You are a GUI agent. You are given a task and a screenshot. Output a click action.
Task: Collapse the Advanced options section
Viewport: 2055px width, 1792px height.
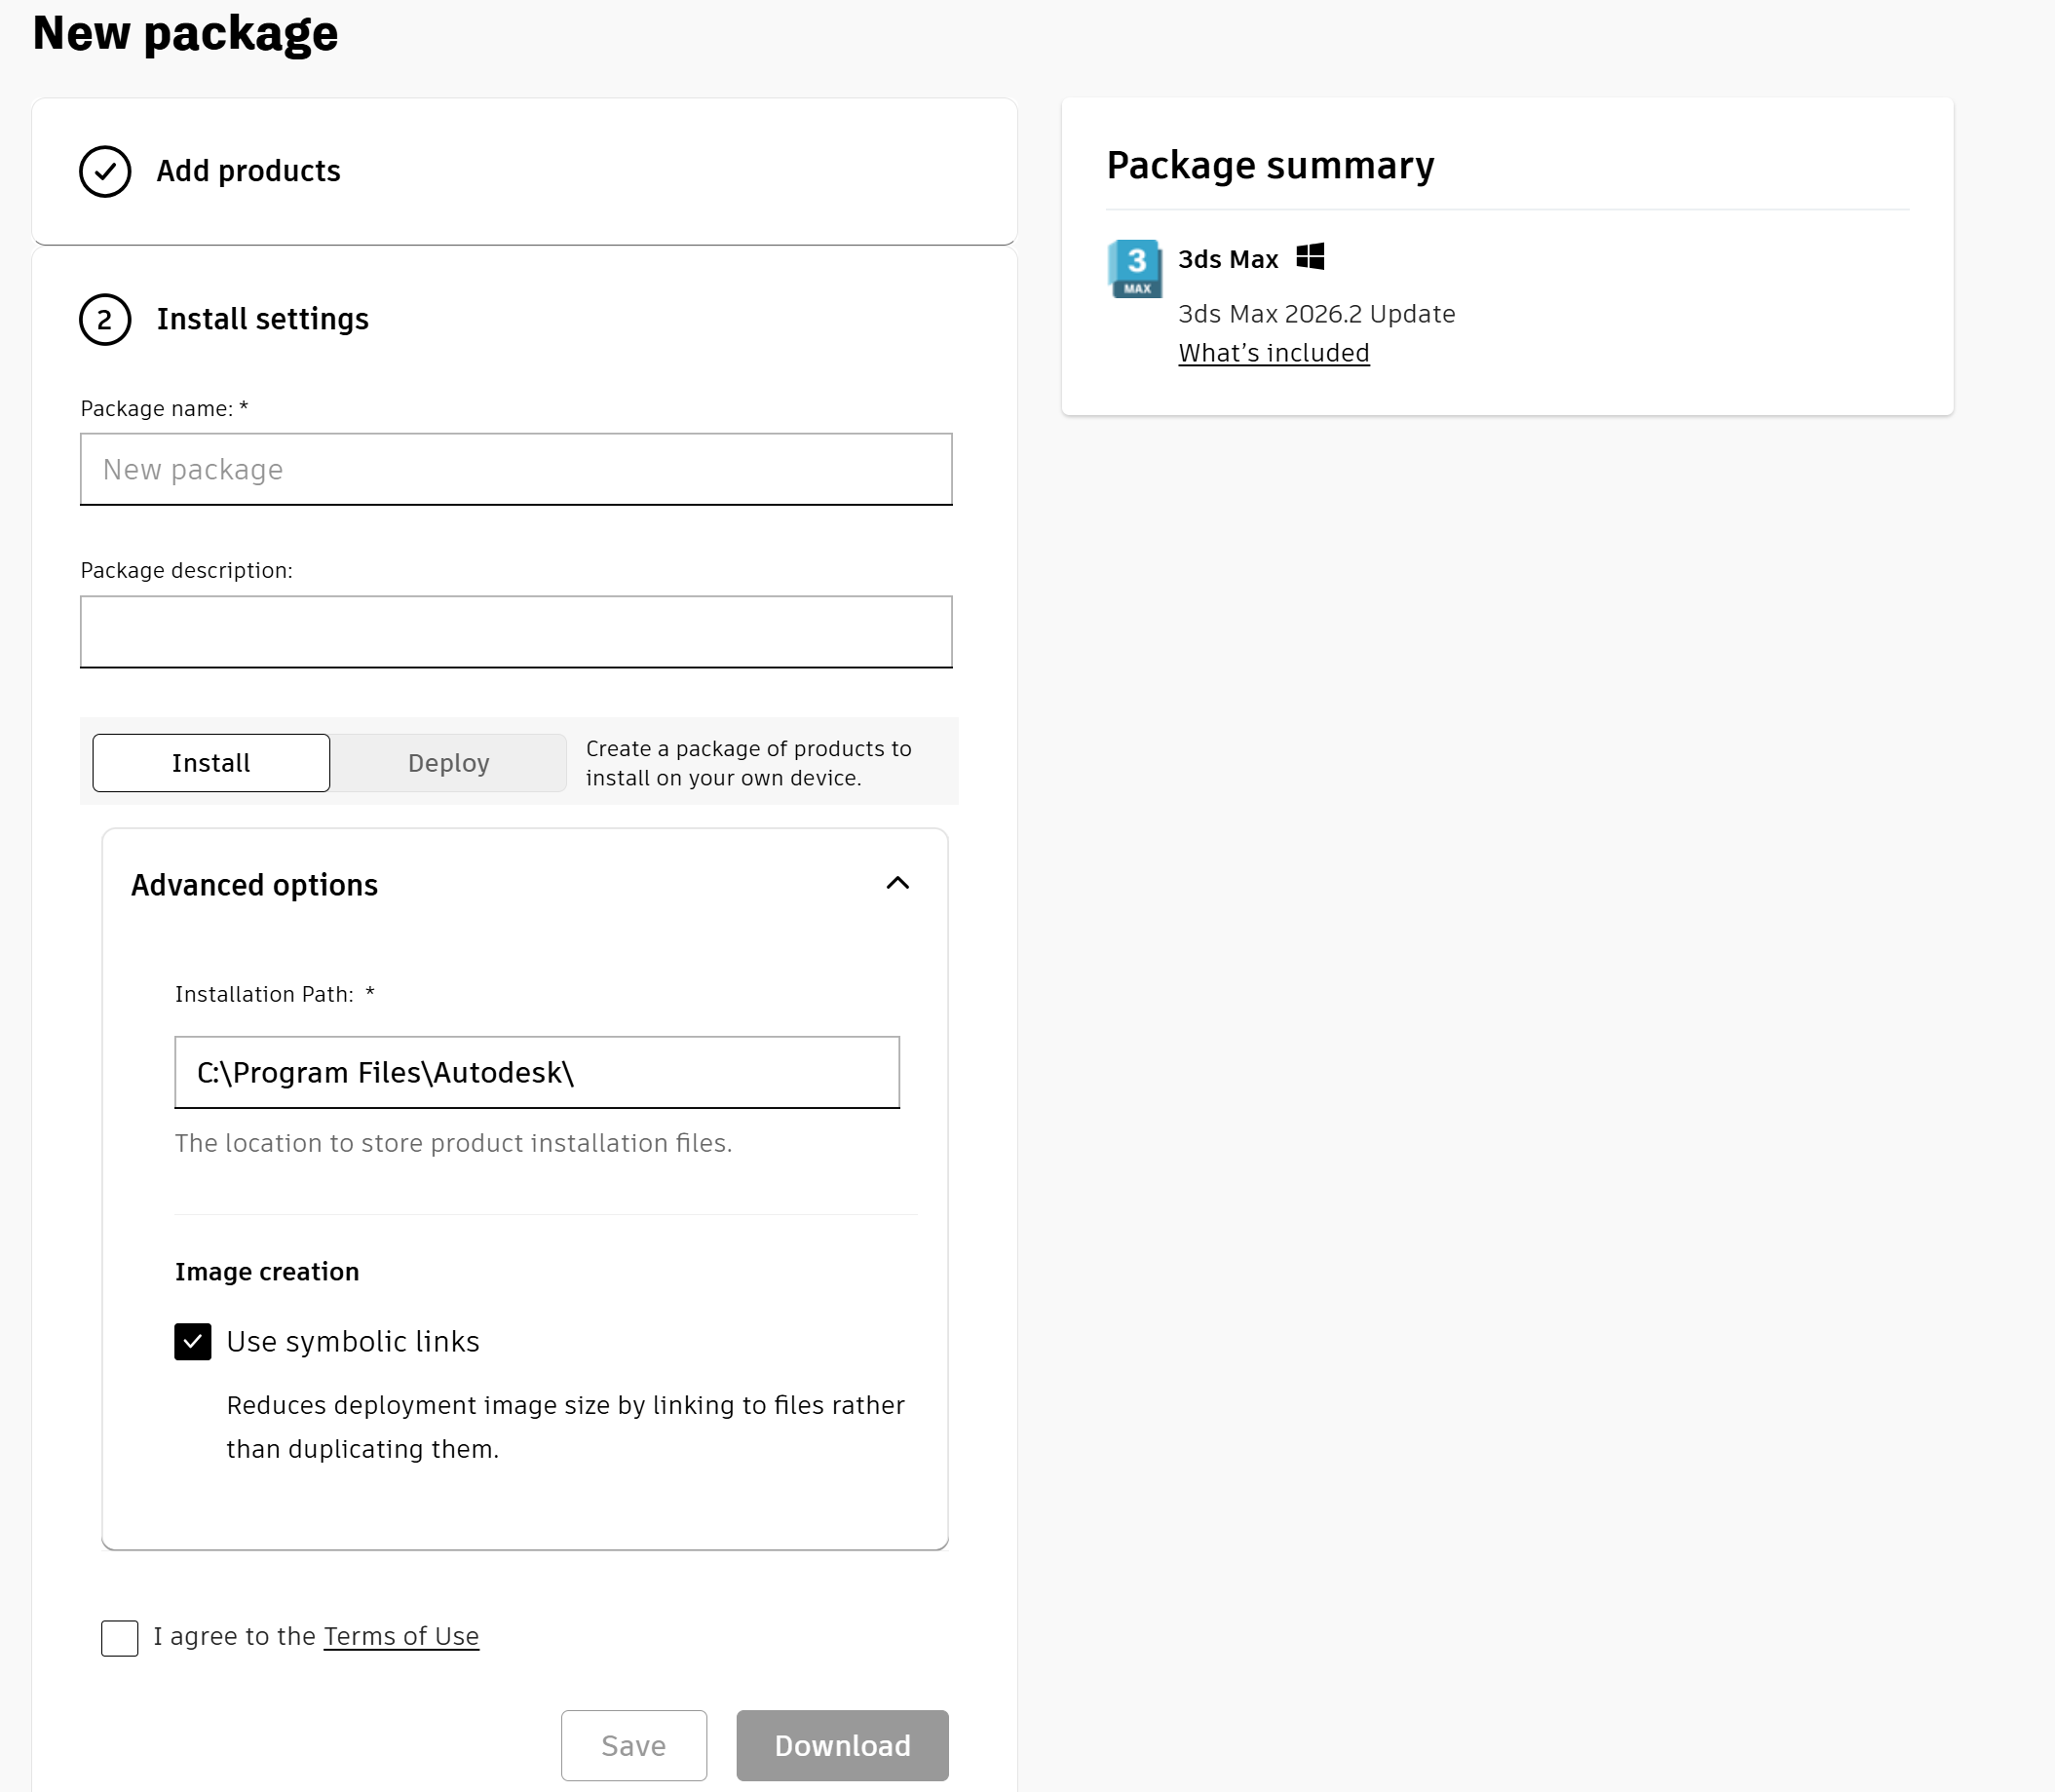click(898, 883)
